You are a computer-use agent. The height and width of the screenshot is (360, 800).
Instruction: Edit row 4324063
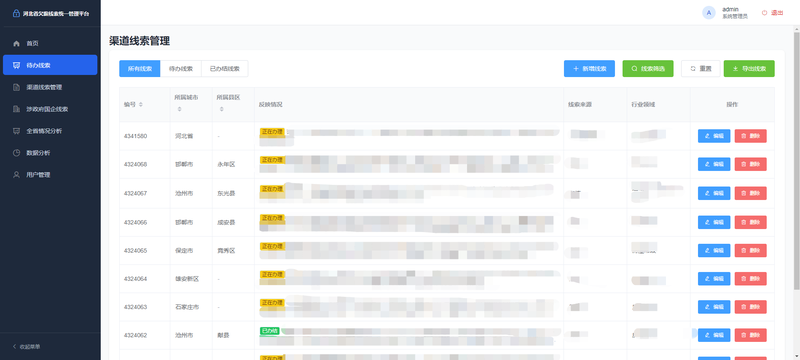point(714,307)
